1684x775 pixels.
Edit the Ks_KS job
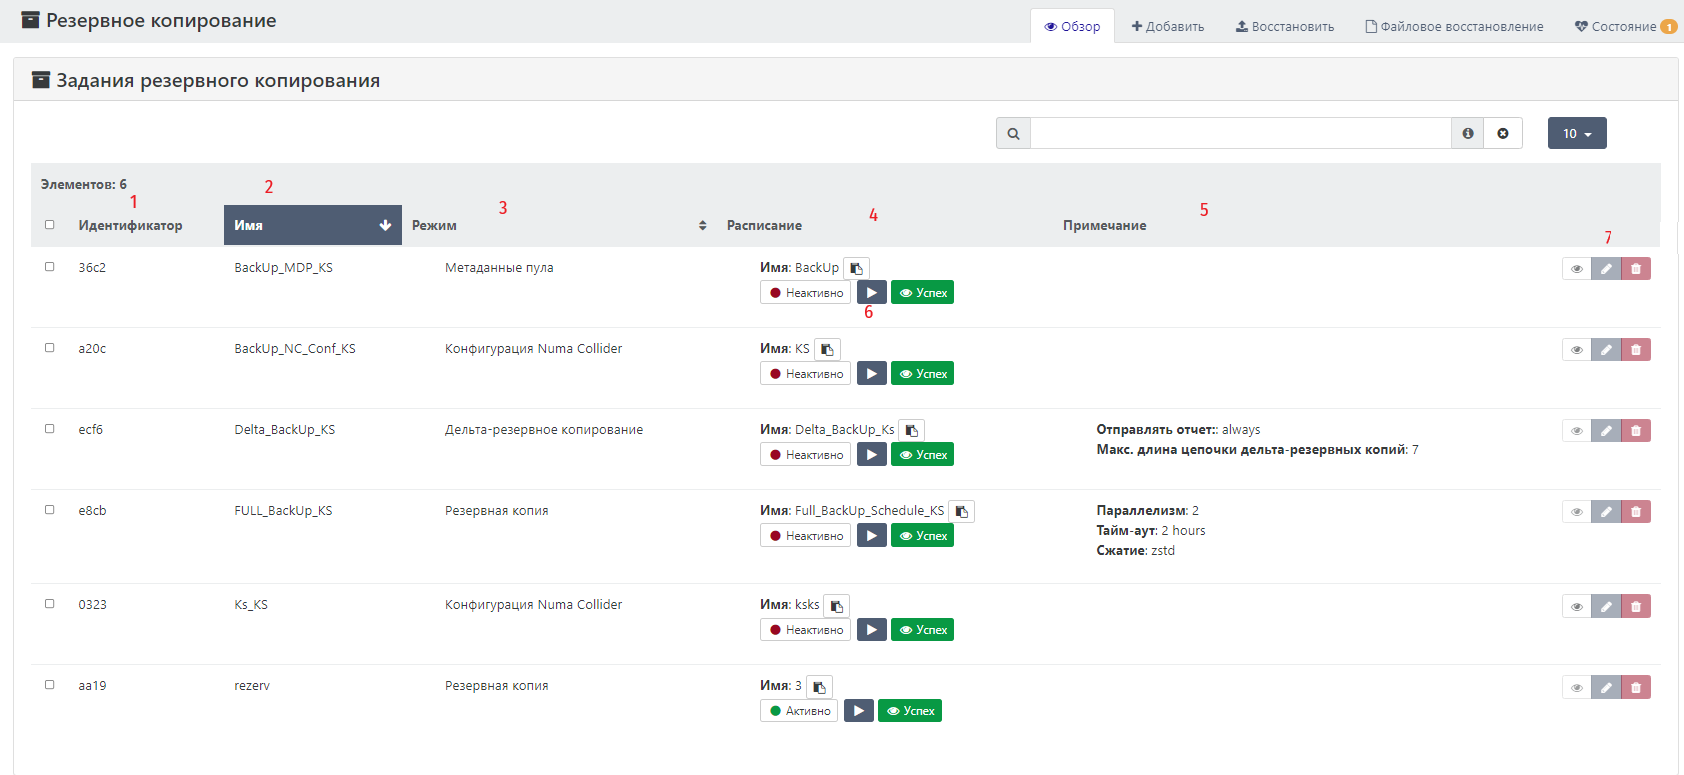click(x=1606, y=606)
